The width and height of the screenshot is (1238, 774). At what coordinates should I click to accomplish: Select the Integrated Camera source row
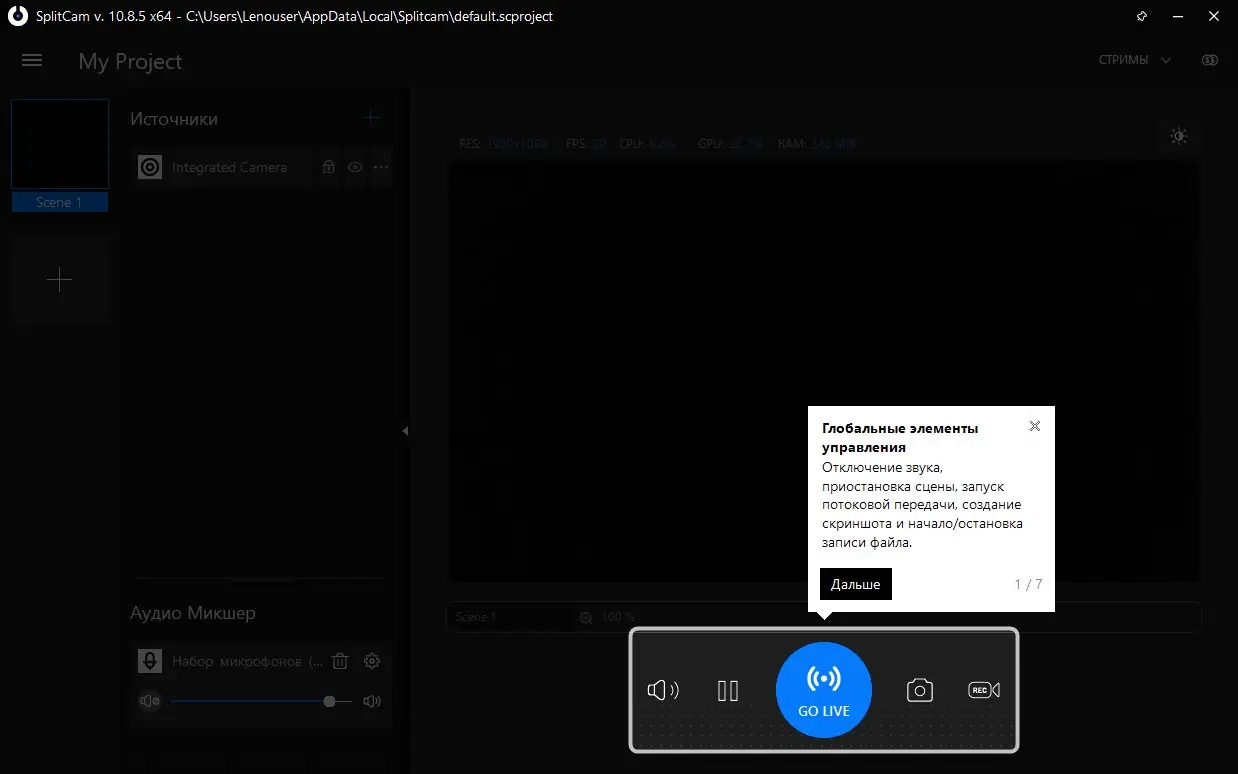(x=262, y=167)
